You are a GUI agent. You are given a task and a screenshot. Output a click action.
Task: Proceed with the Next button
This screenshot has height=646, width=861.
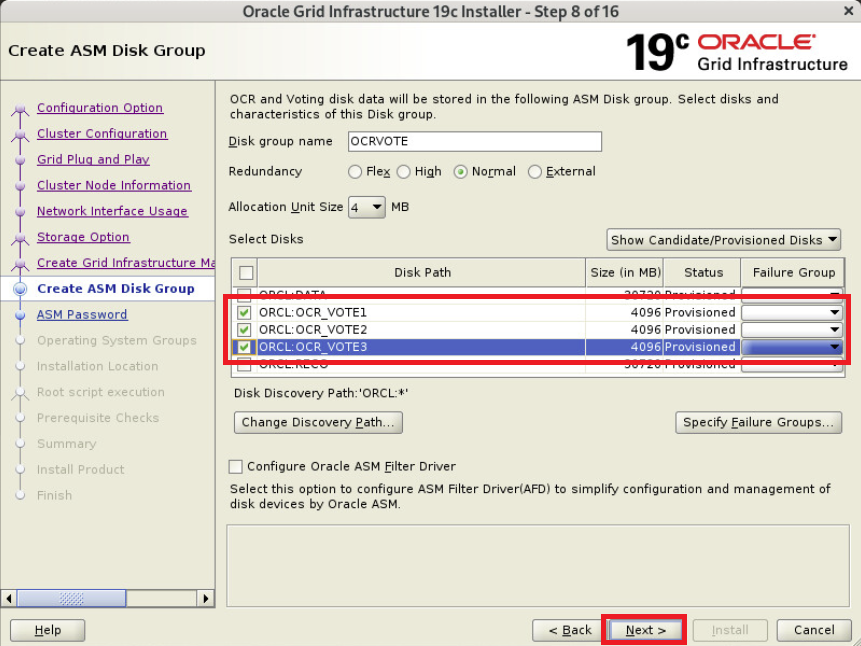[645, 630]
